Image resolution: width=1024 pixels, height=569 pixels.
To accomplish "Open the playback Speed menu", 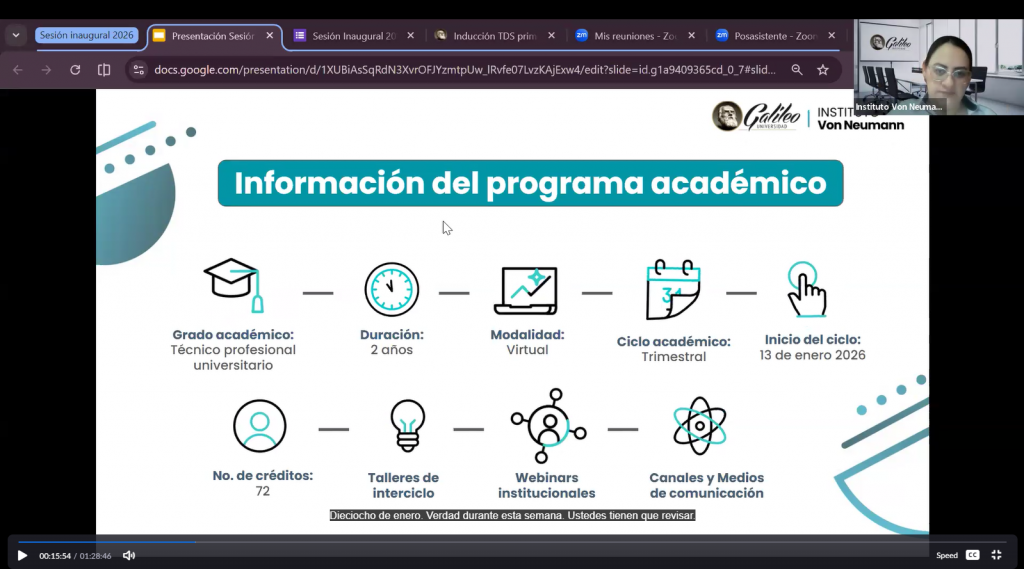I will tap(946, 555).
